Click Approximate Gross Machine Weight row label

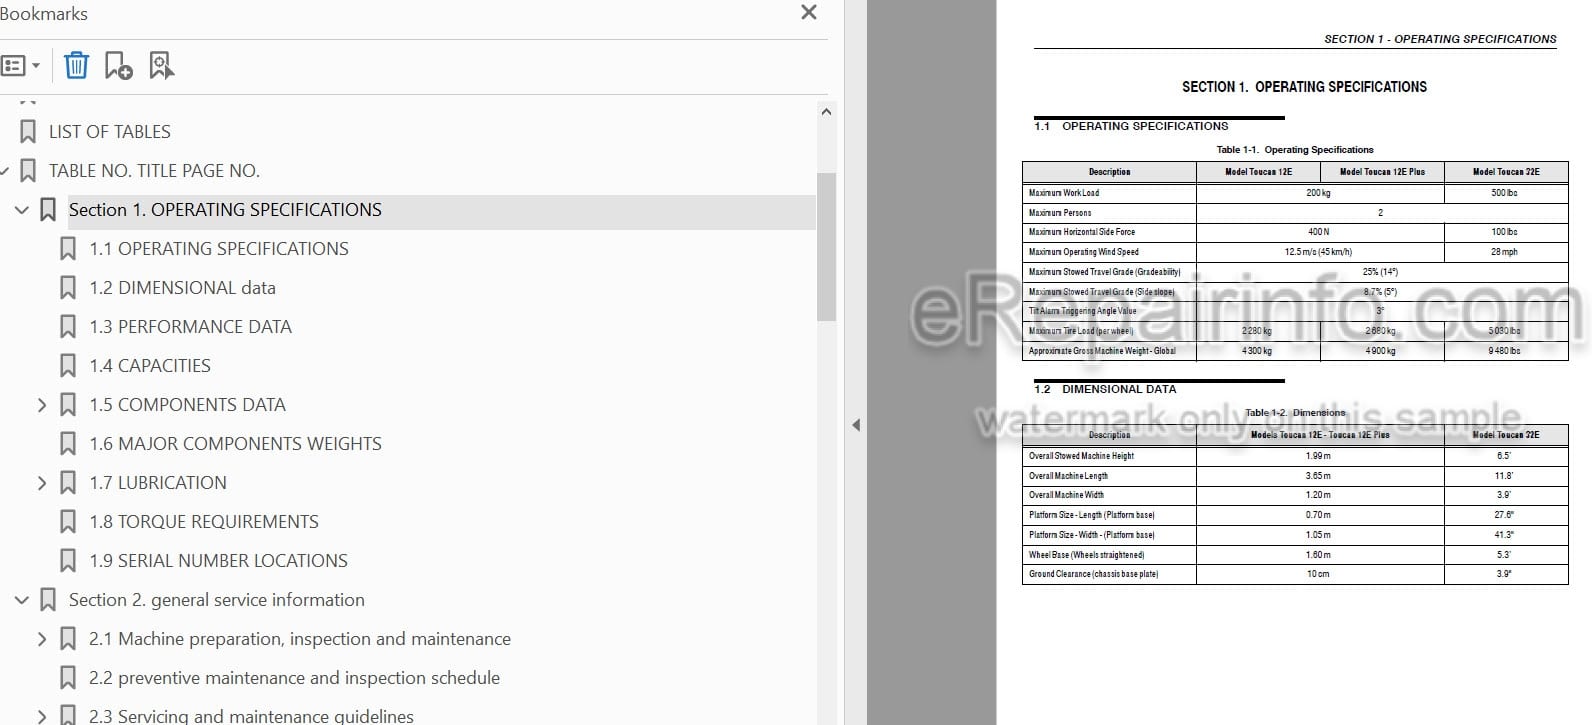point(1102,351)
